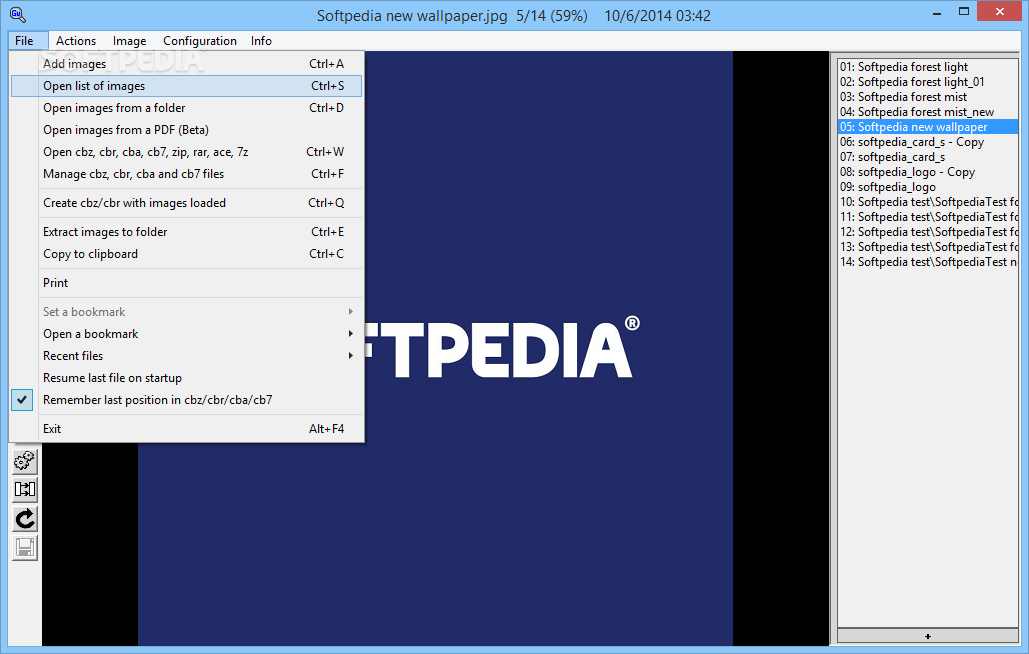The width and height of the screenshot is (1029, 654).
Task: Click the rotate clockwise arrow icon
Action: [25, 519]
